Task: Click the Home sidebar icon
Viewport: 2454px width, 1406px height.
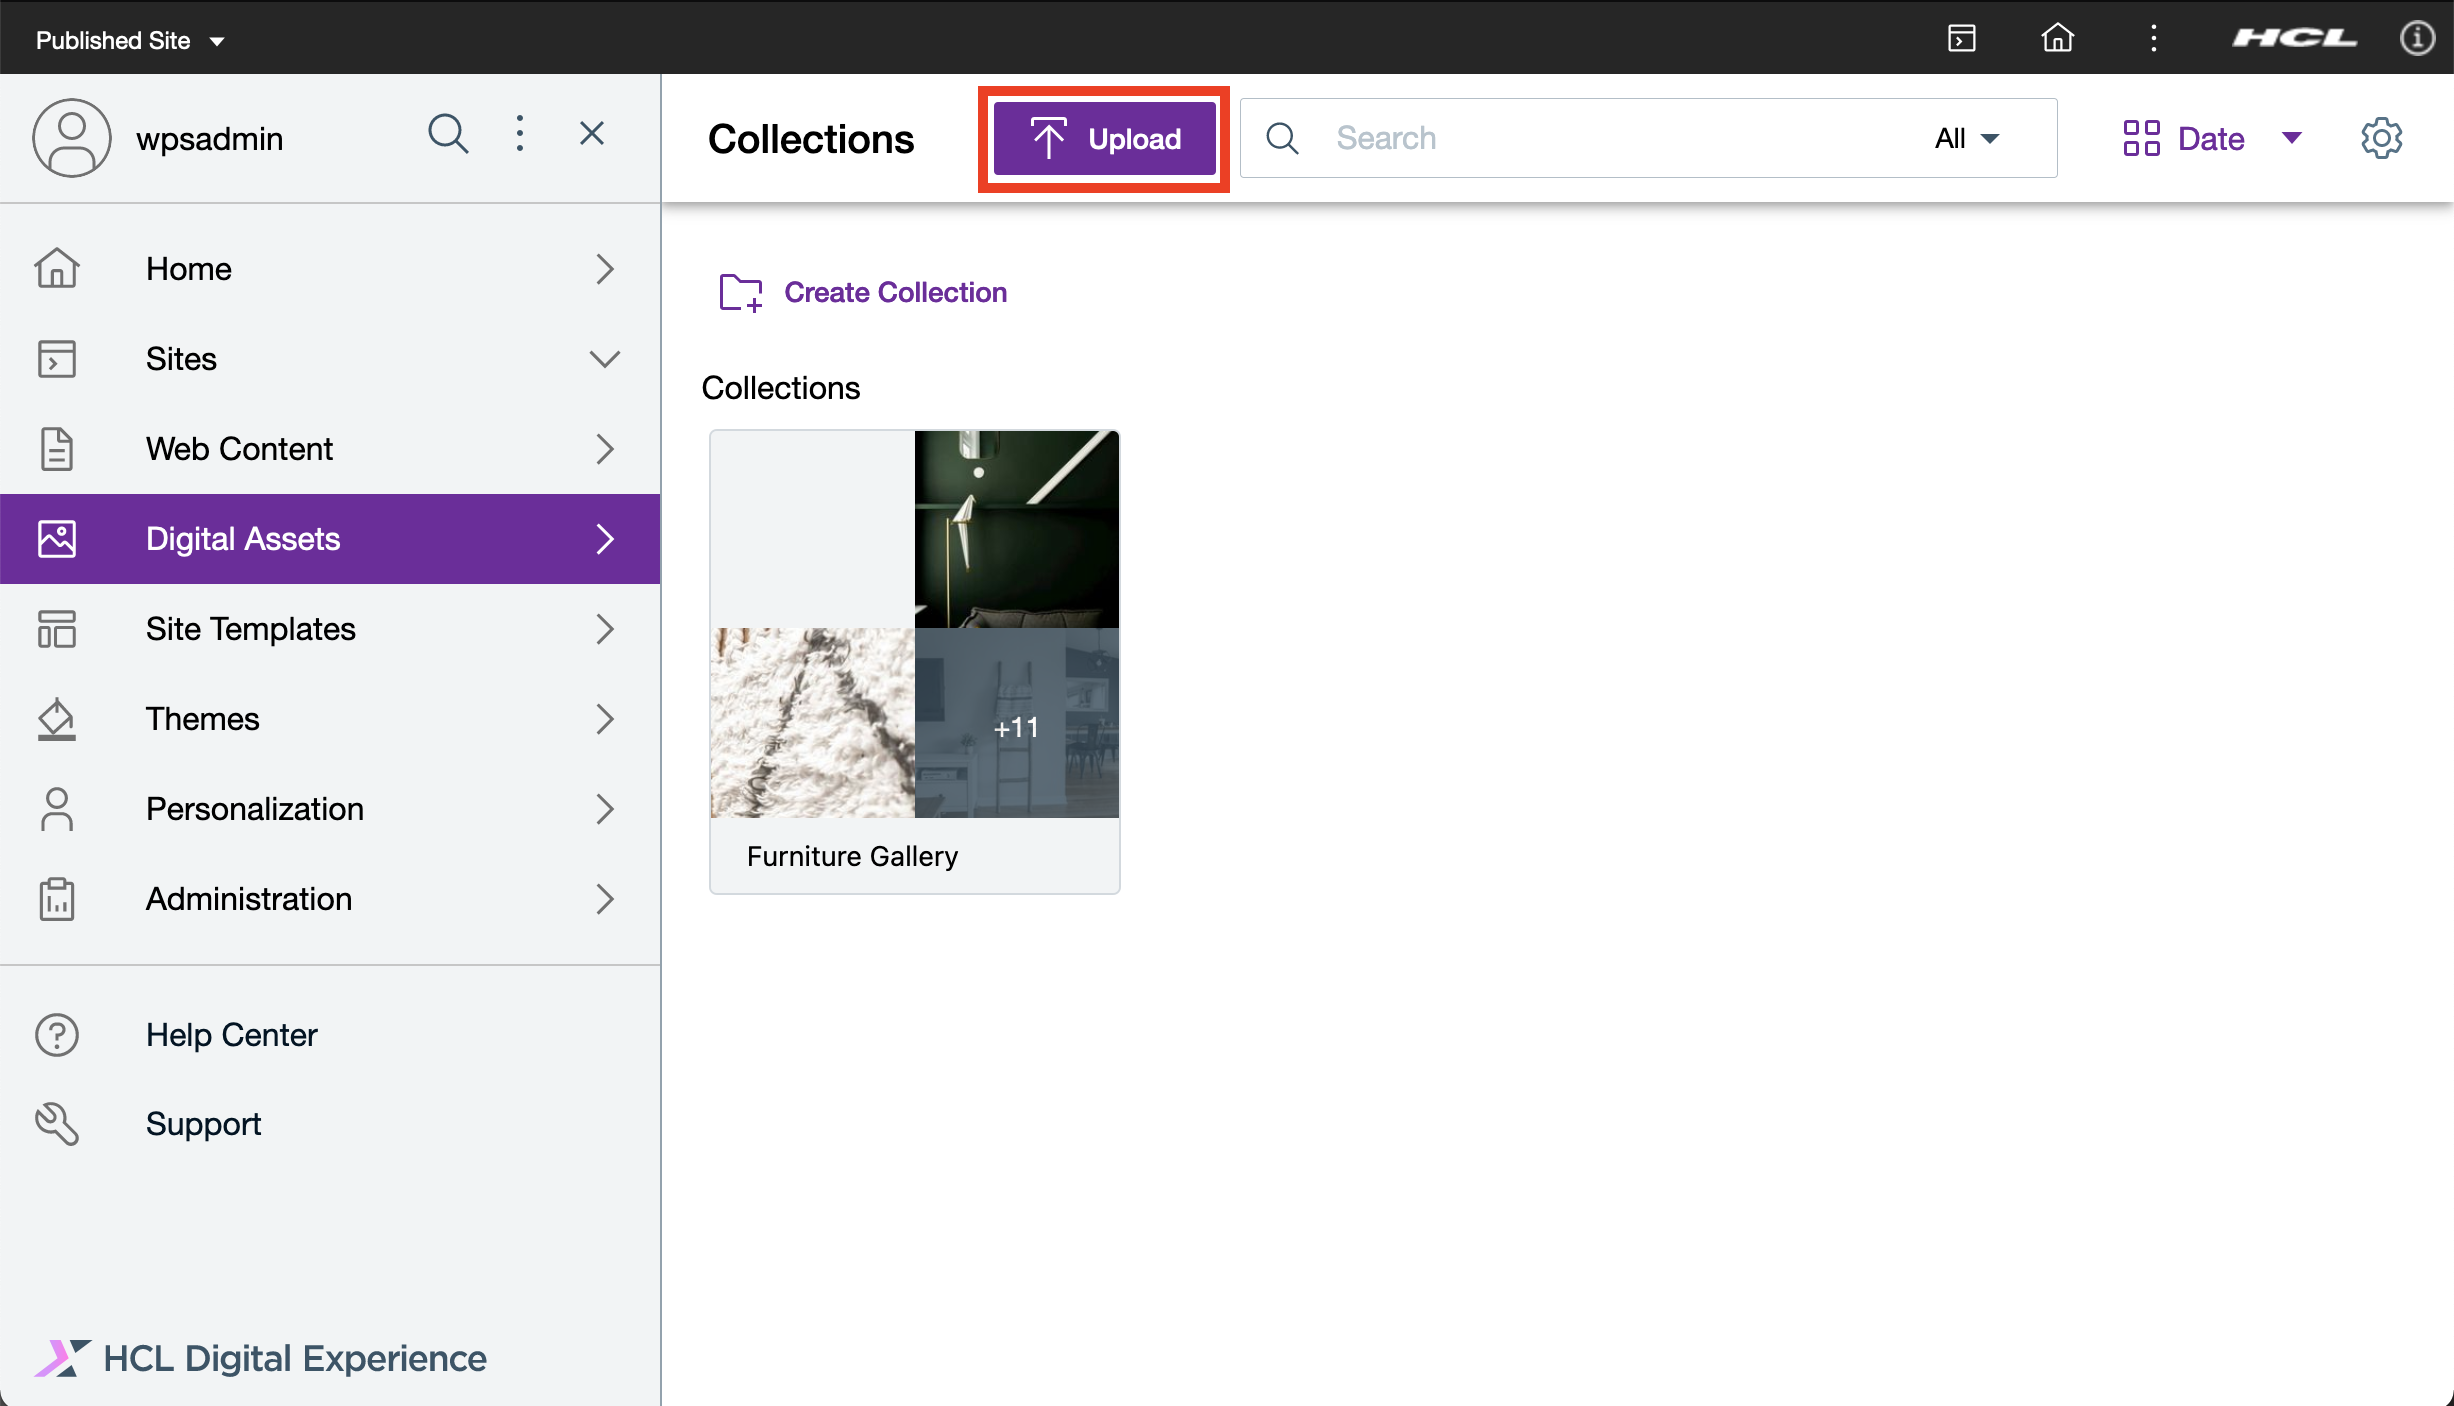Action: click(57, 268)
